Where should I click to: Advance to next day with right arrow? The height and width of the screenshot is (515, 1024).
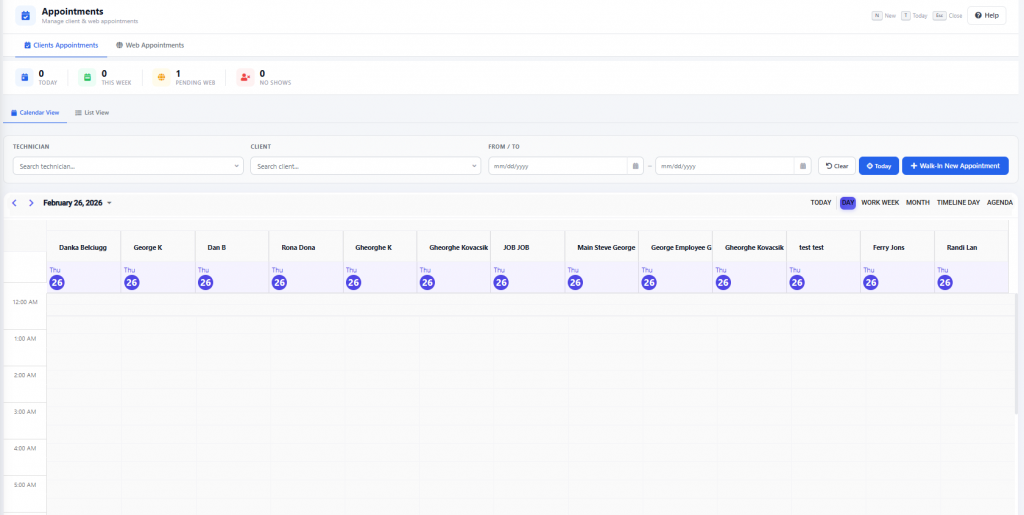pyautogui.click(x=31, y=203)
